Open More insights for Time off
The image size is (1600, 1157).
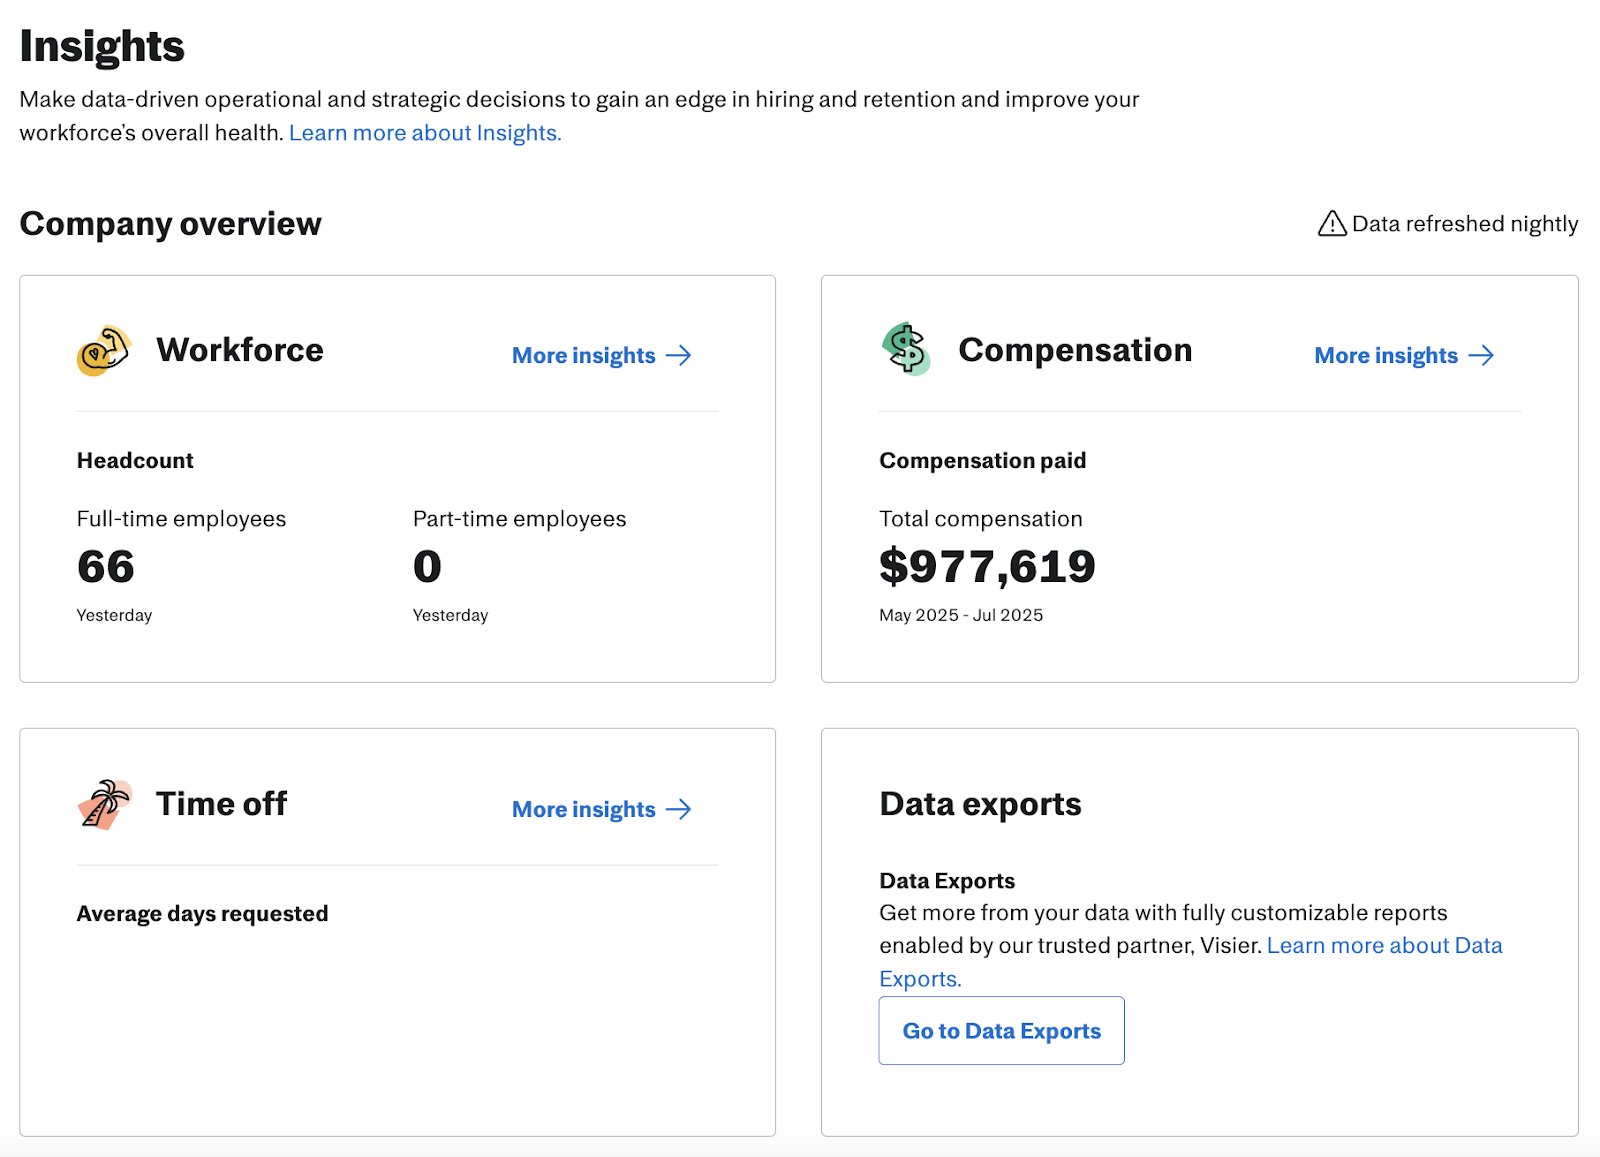tap(584, 809)
